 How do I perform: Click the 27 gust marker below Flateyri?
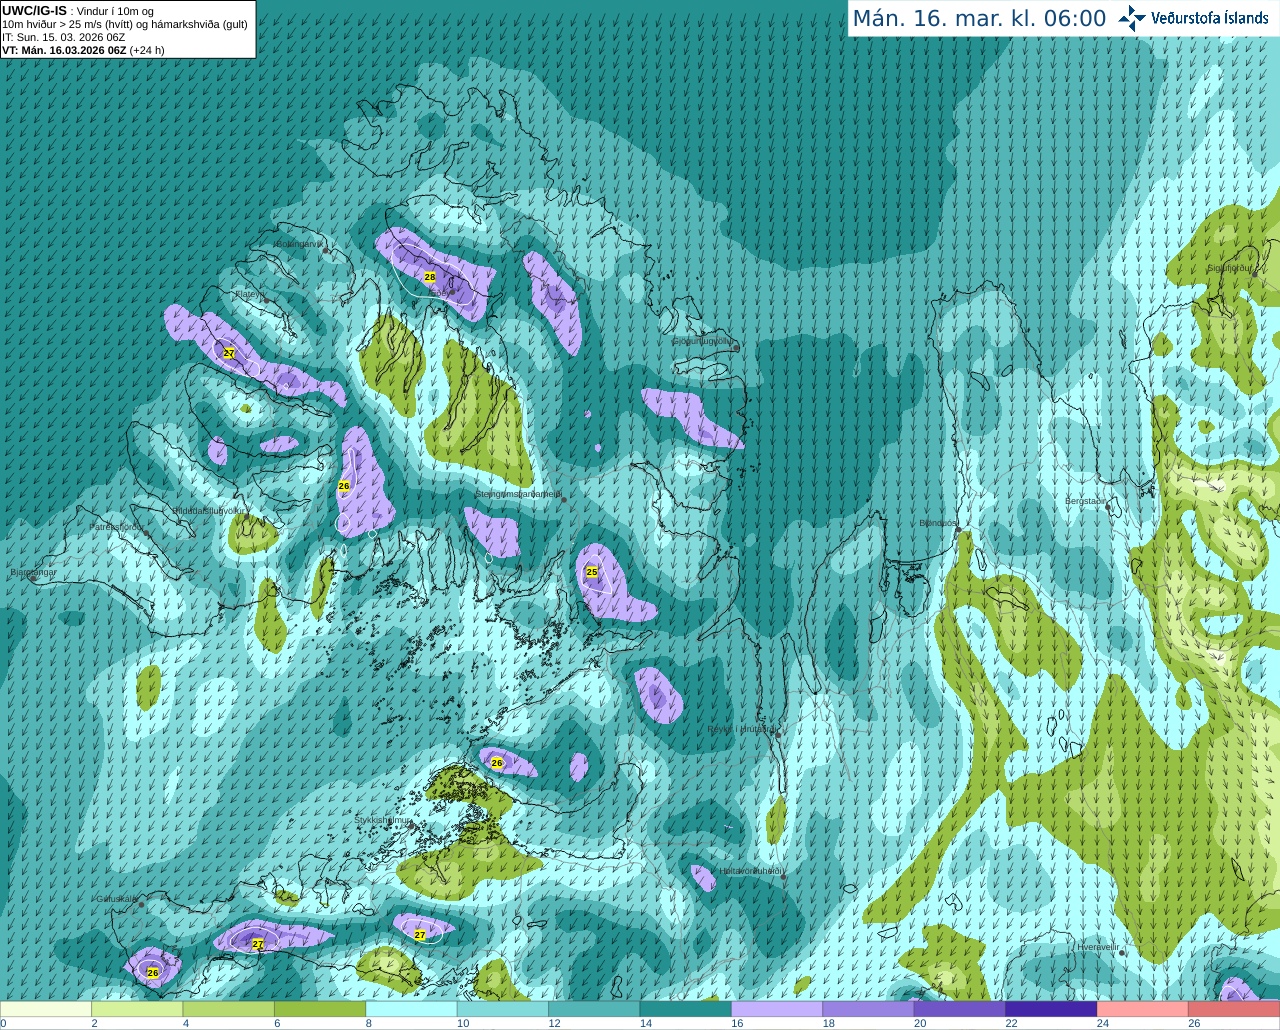click(229, 354)
